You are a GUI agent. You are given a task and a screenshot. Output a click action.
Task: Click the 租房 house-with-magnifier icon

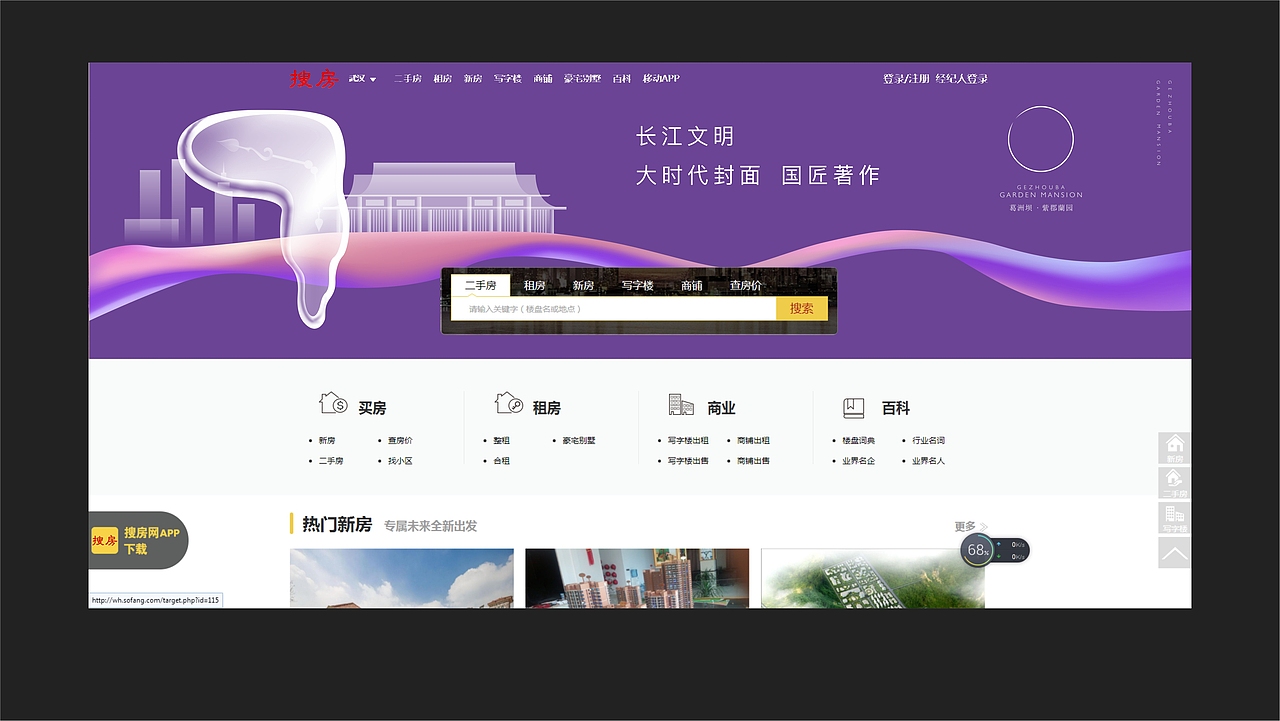(508, 401)
